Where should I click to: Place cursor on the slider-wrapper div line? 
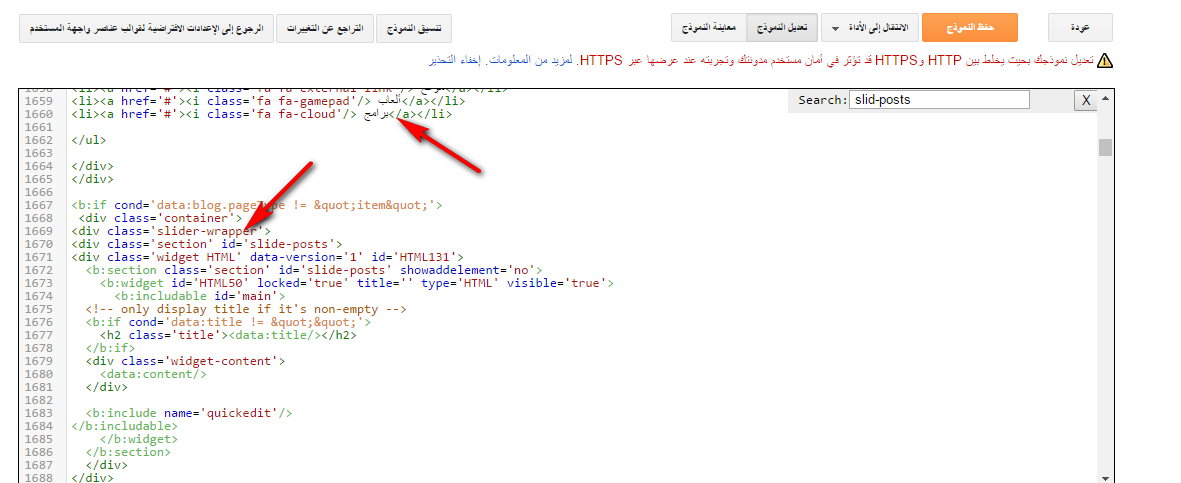point(171,231)
